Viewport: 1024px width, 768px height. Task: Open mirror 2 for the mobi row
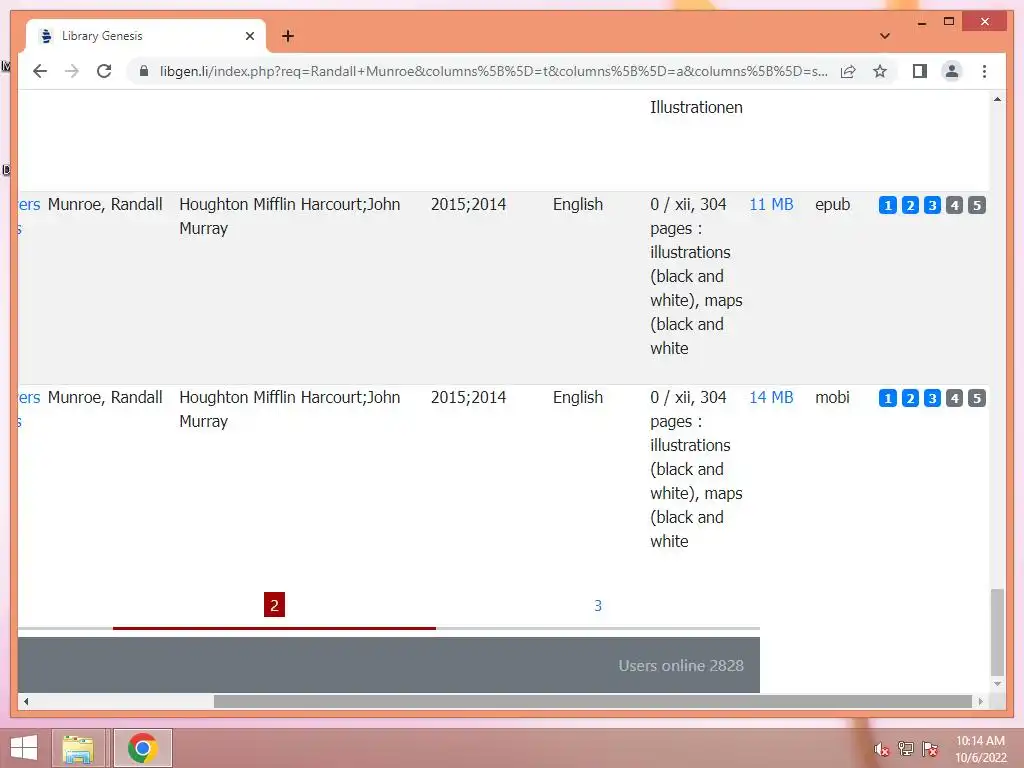point(910,398)
